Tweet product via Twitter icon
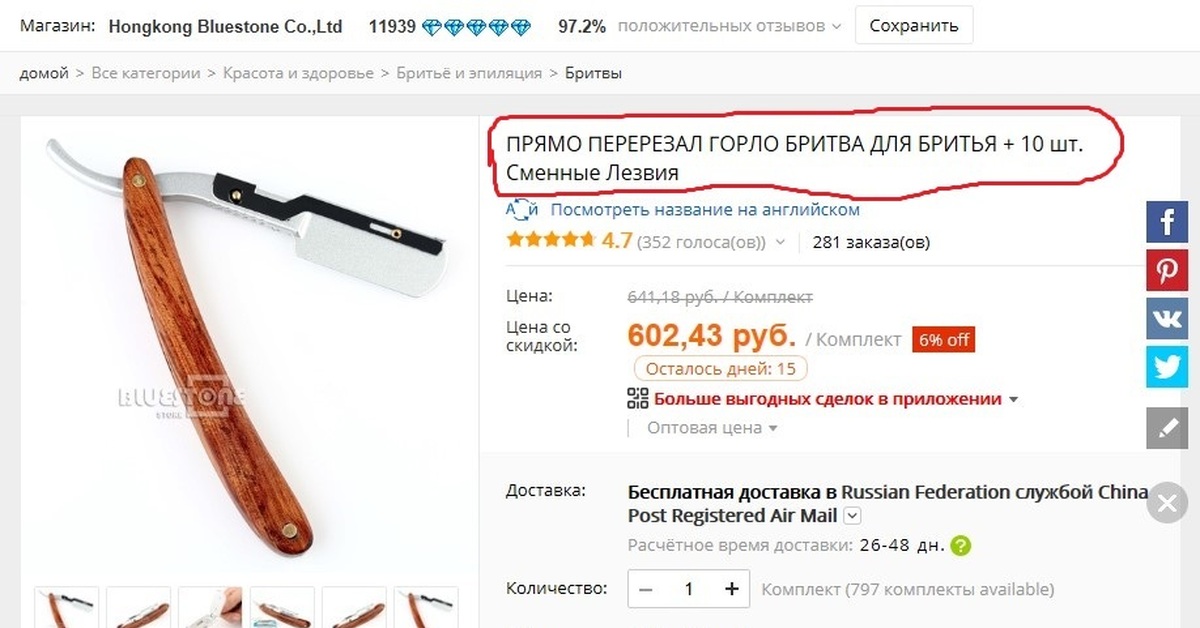This screenshot has height=628, width=1200. coord(1167,366)
